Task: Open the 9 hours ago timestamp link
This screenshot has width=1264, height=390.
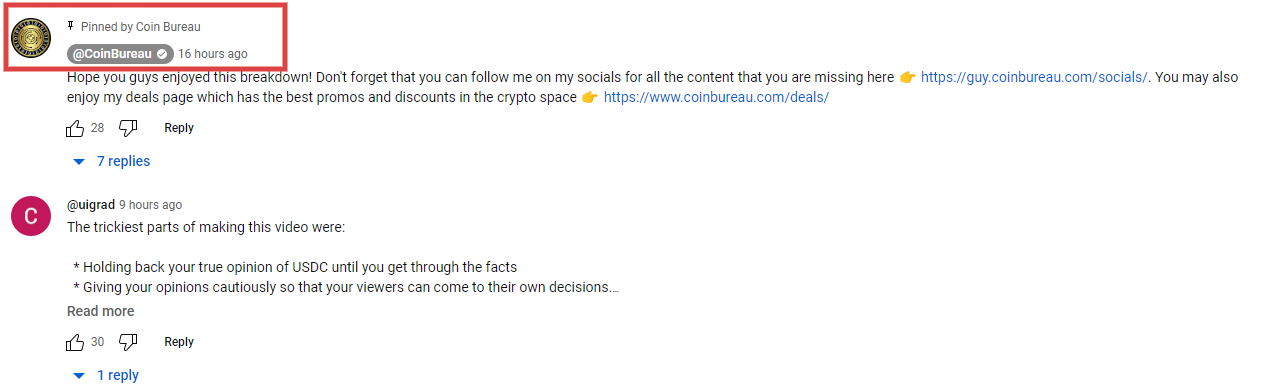Action: click(x=151, y=204)
